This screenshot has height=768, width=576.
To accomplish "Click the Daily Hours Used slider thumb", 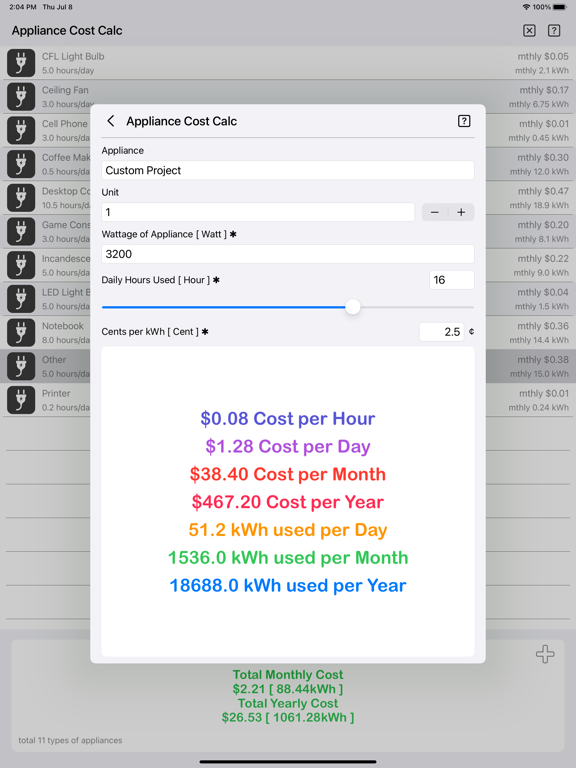I will click(353, 307).
